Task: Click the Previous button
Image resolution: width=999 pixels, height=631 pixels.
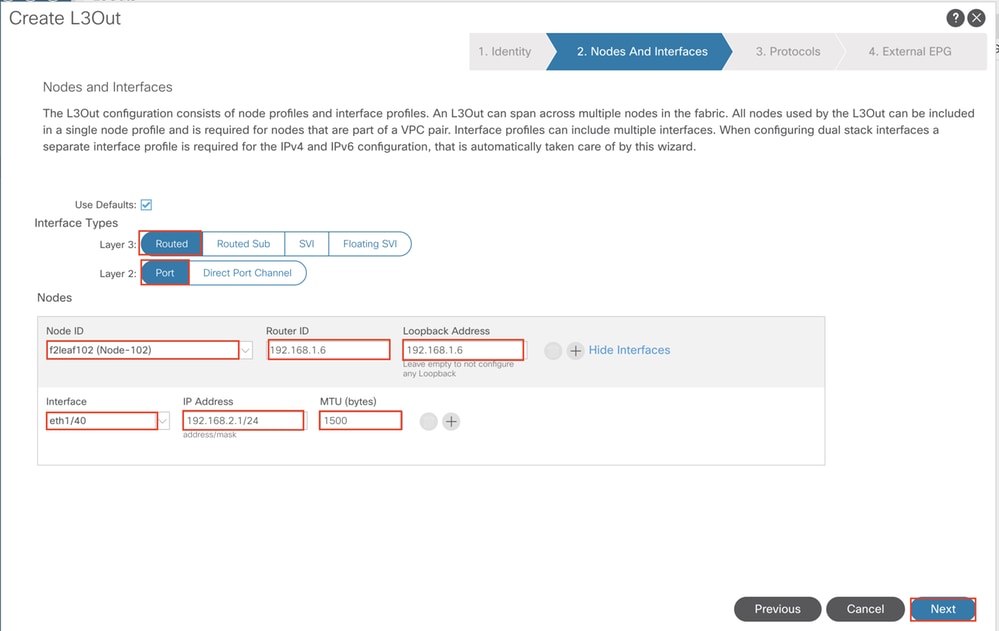Action: [777, 609]
